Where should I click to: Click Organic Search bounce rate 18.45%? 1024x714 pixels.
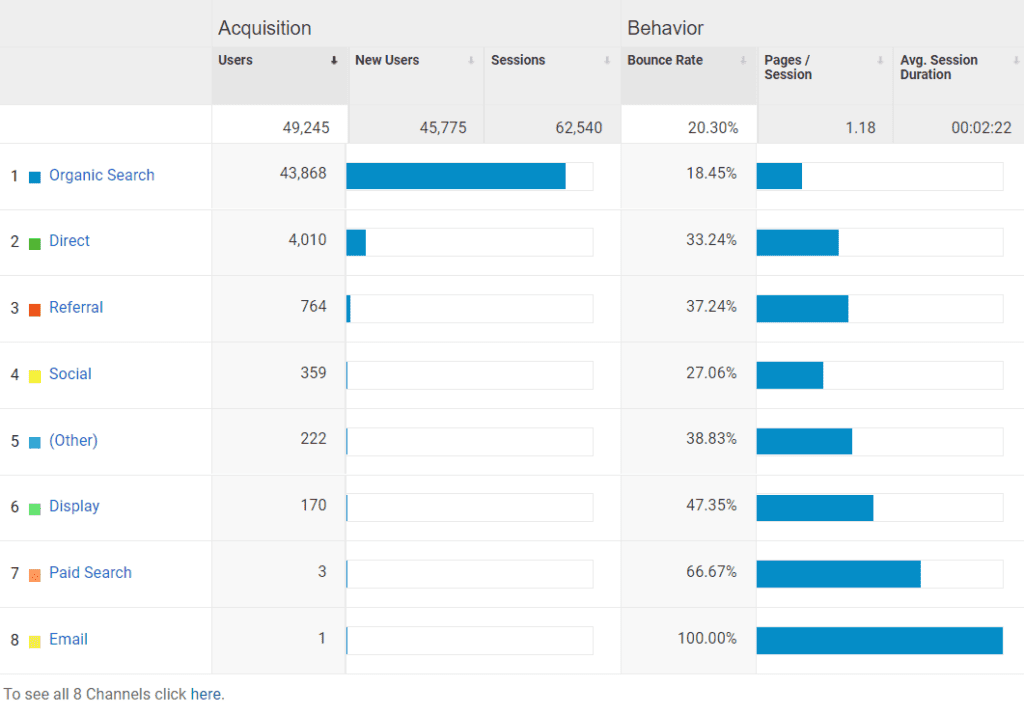pos(711,173)
